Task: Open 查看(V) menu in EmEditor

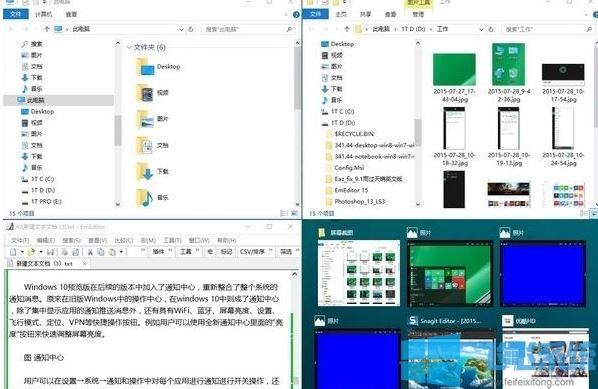Action: click(x=97, y=240)
